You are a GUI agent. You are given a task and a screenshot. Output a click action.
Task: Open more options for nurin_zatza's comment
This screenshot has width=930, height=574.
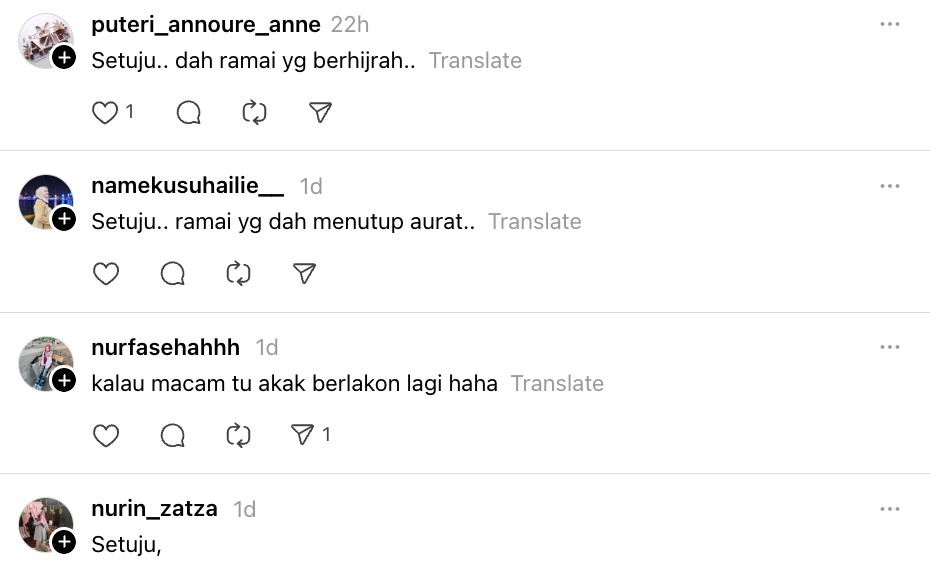coord(890,509)
